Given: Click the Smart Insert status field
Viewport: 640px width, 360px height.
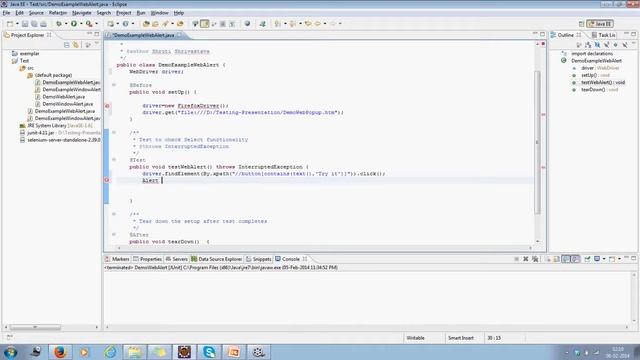Looking at the screenshot, I should coord(461,338).
